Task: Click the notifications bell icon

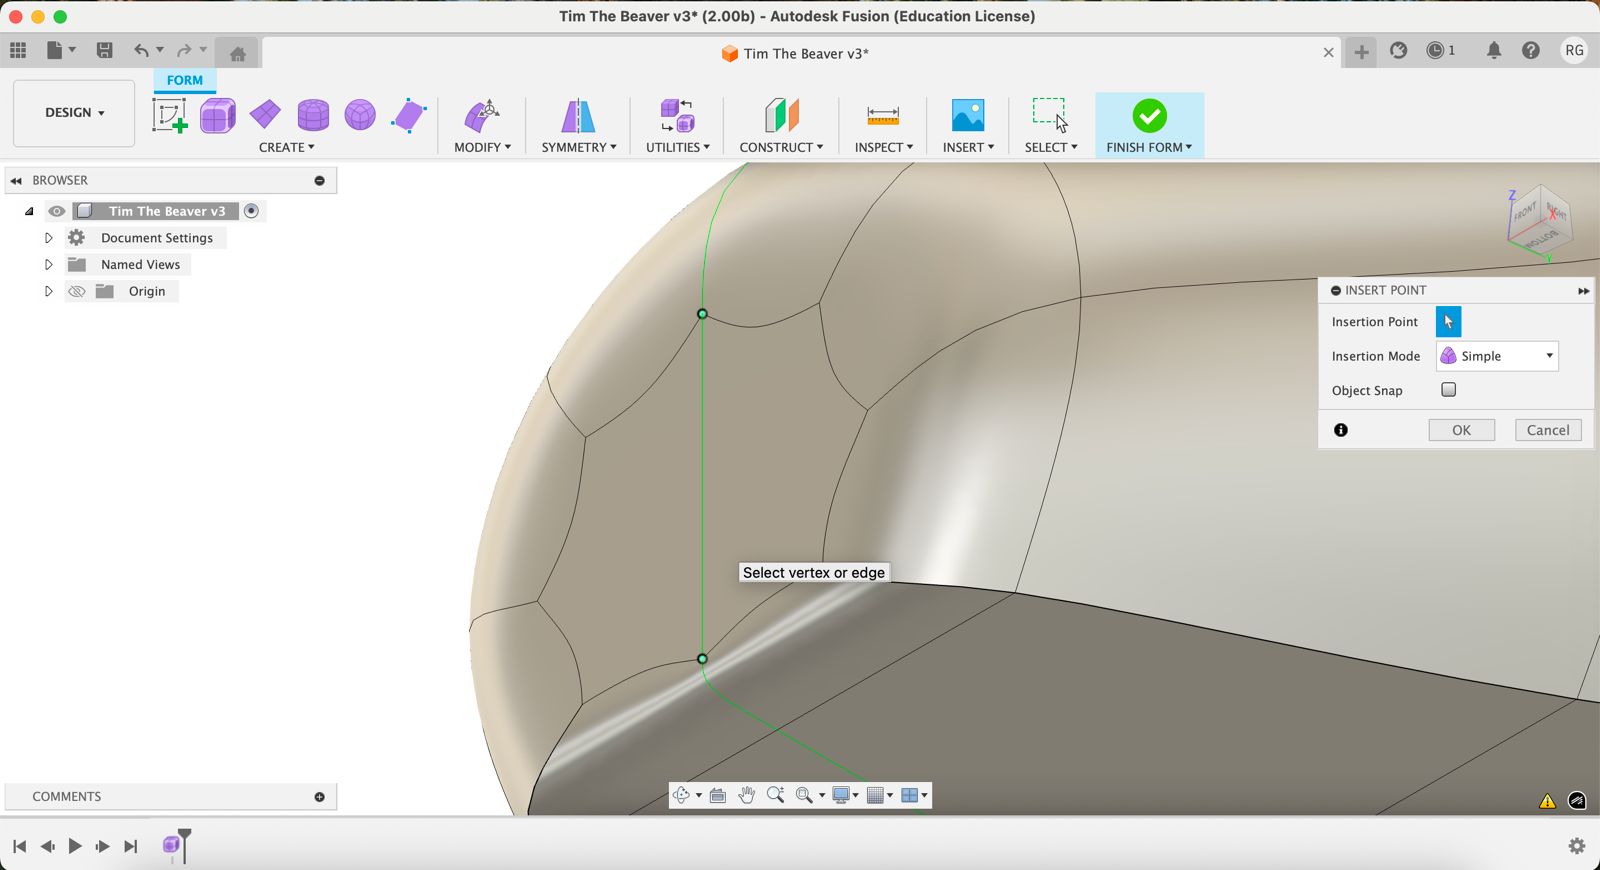Action: (x=1493, y=51)
